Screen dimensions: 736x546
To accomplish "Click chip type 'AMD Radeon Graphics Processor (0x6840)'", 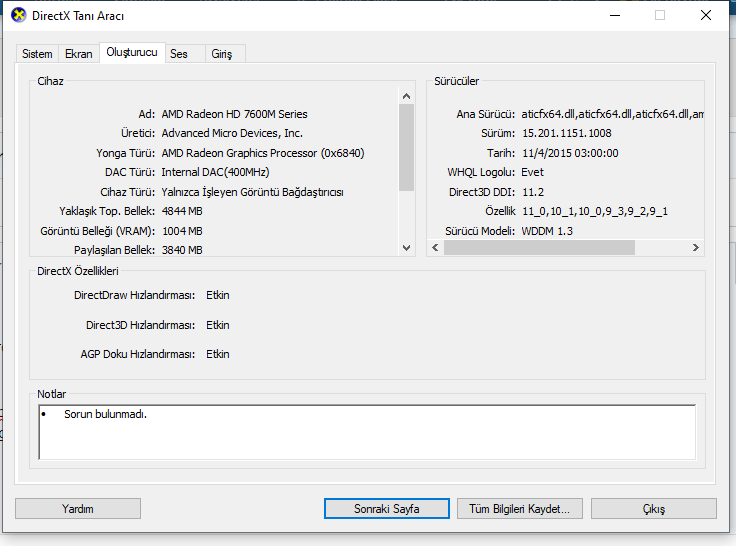I will pyautogui.click(x=263, y=153).
